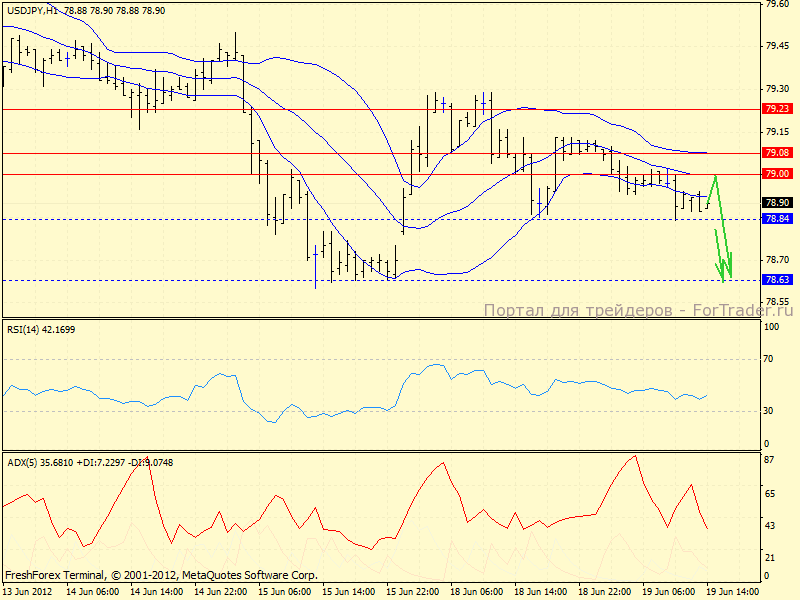Click the RSI 30 oversold level label
Image resolution: width=800 pixels, height=600 pixels.
771,410
